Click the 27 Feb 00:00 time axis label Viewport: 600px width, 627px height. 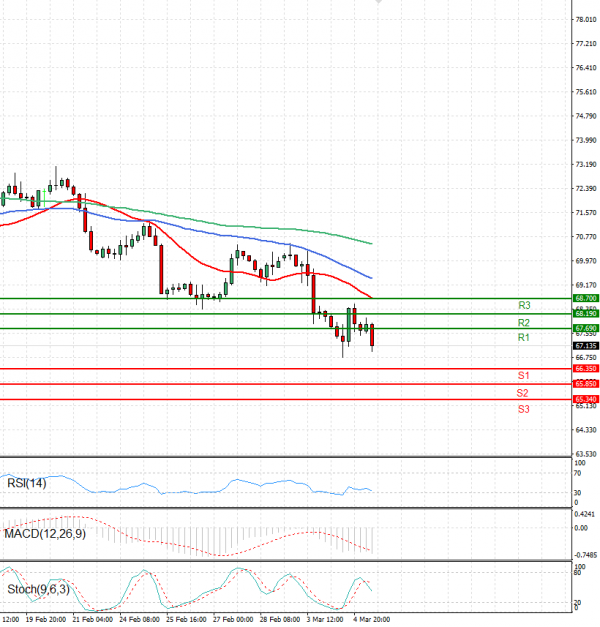(233, 620)
